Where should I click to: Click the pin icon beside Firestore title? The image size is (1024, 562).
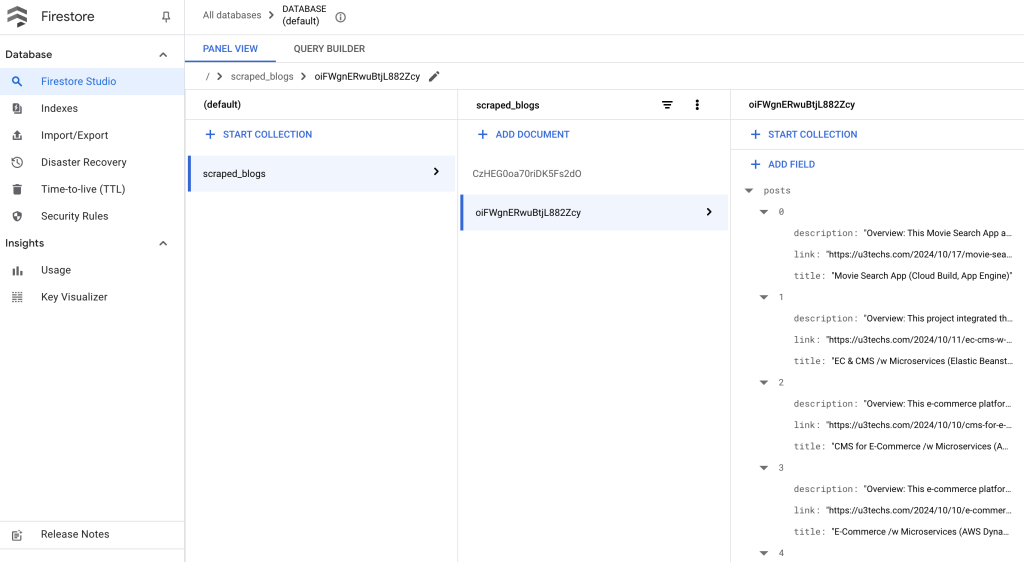pyautogui.click(x=166, y=17)
